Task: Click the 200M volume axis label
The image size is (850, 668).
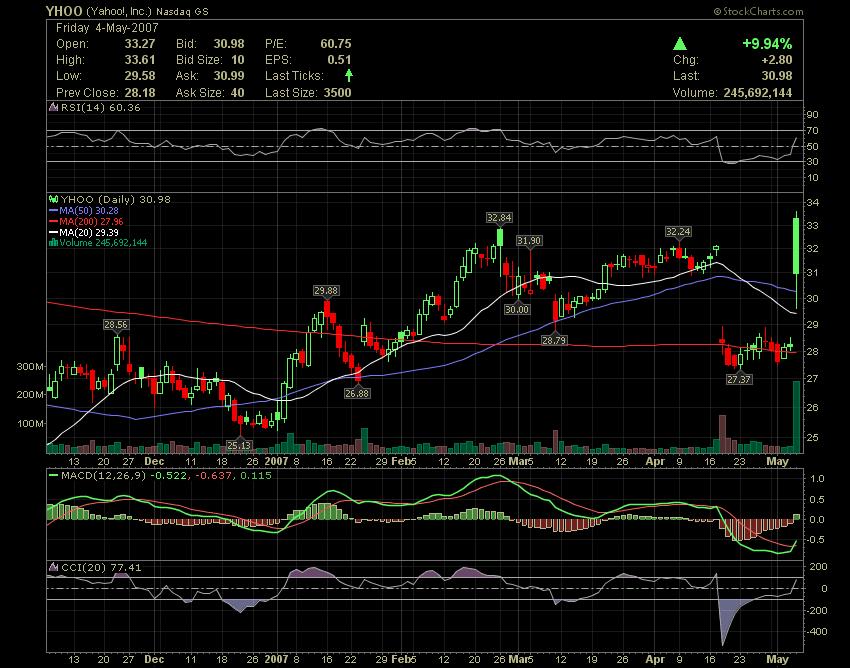Action: [x=30, y=395]
